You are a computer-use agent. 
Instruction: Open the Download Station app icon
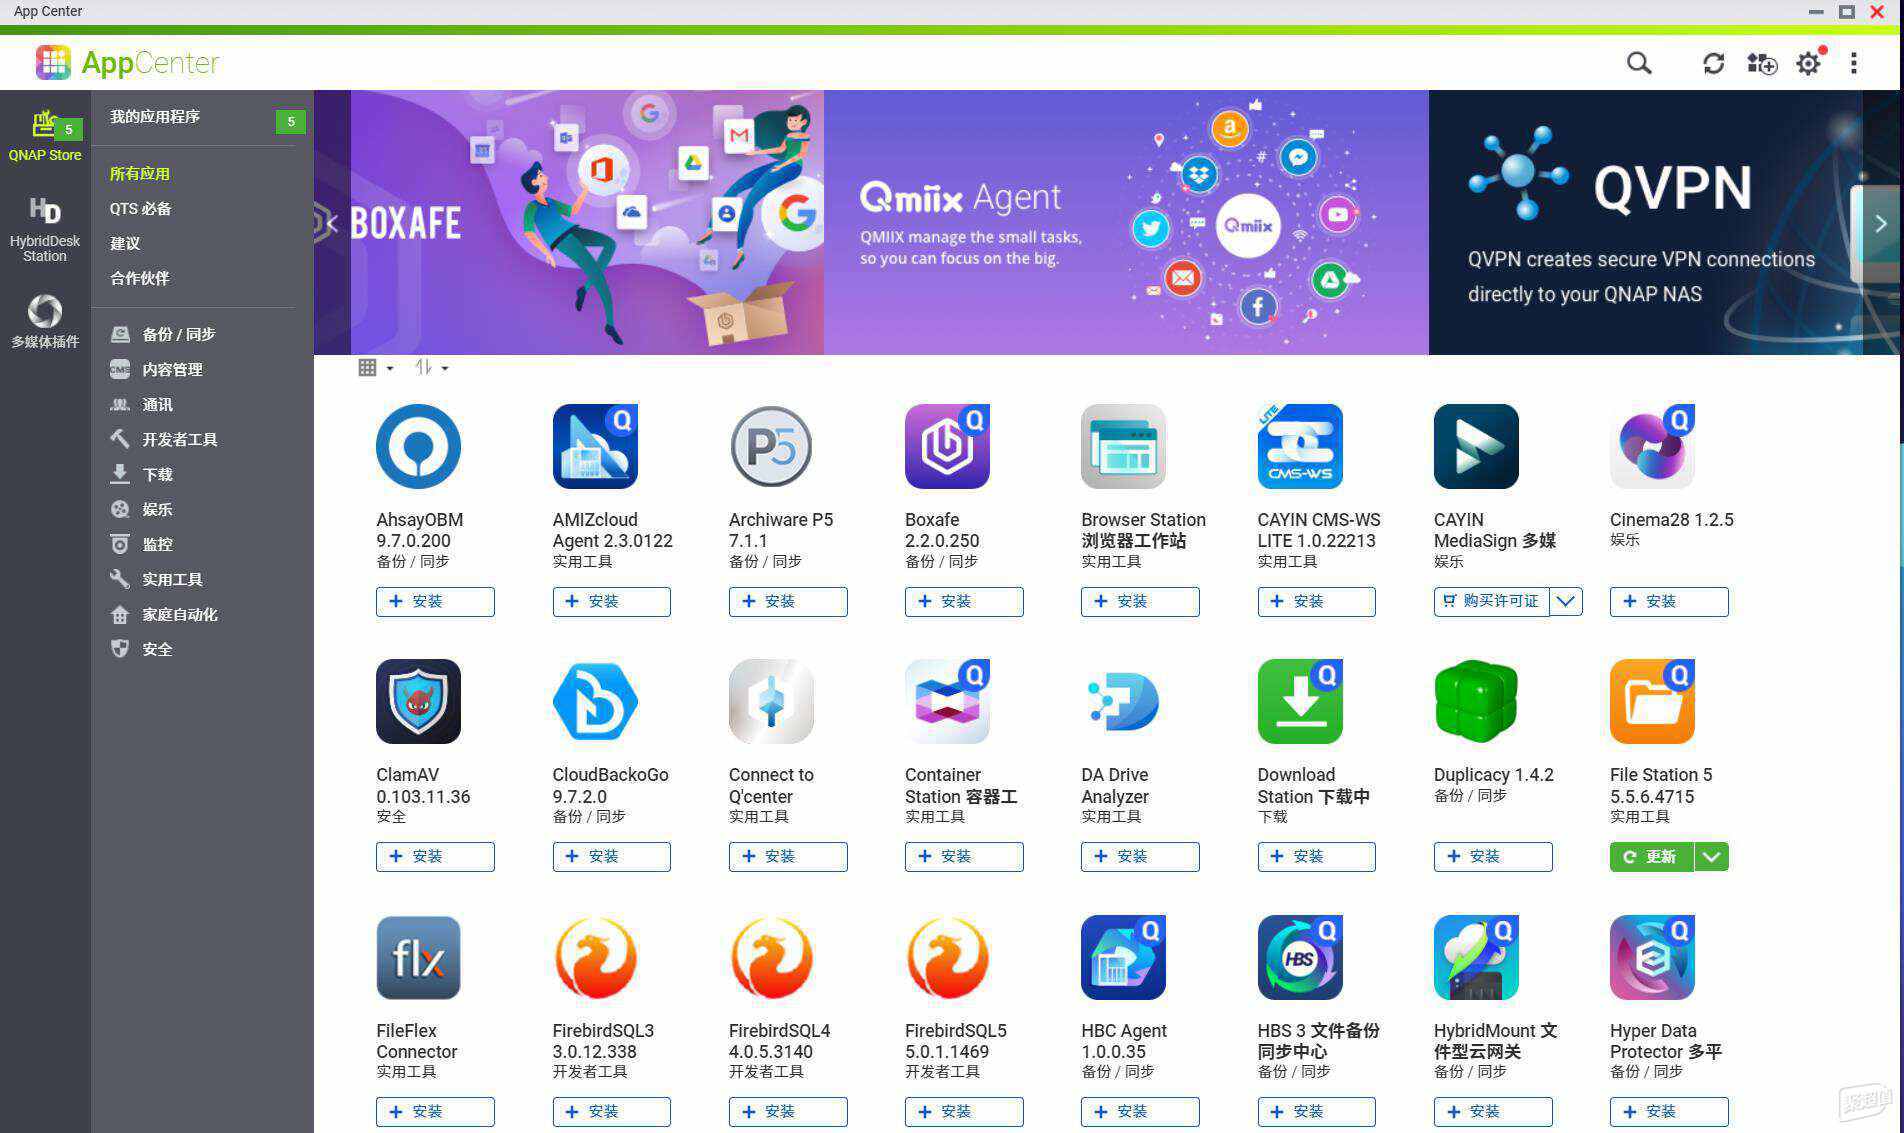(1299, 701)
